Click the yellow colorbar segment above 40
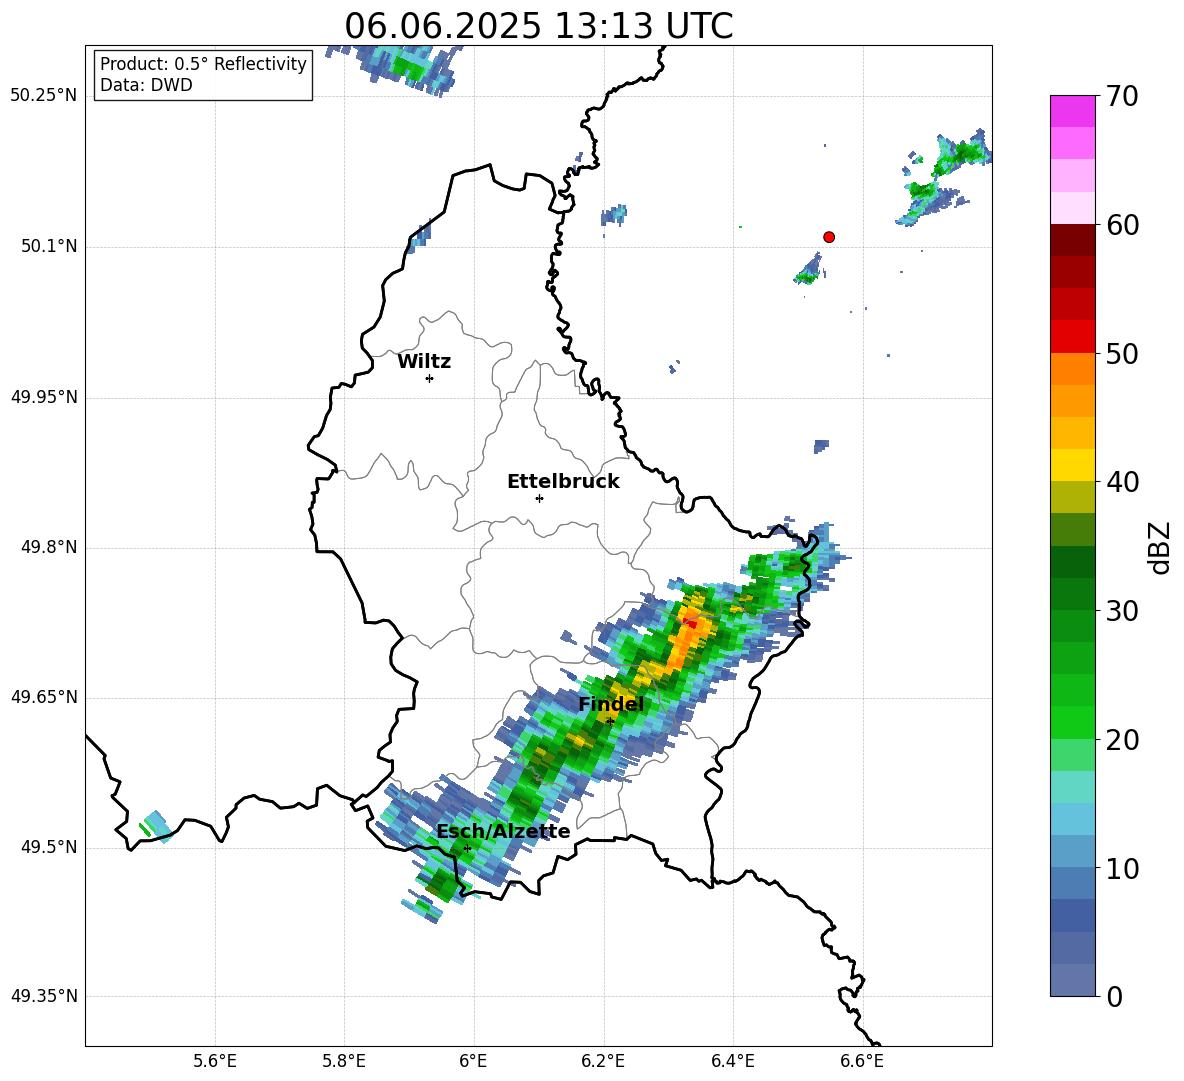This screenshot has width=1184, height=1081. point(1072,465)
